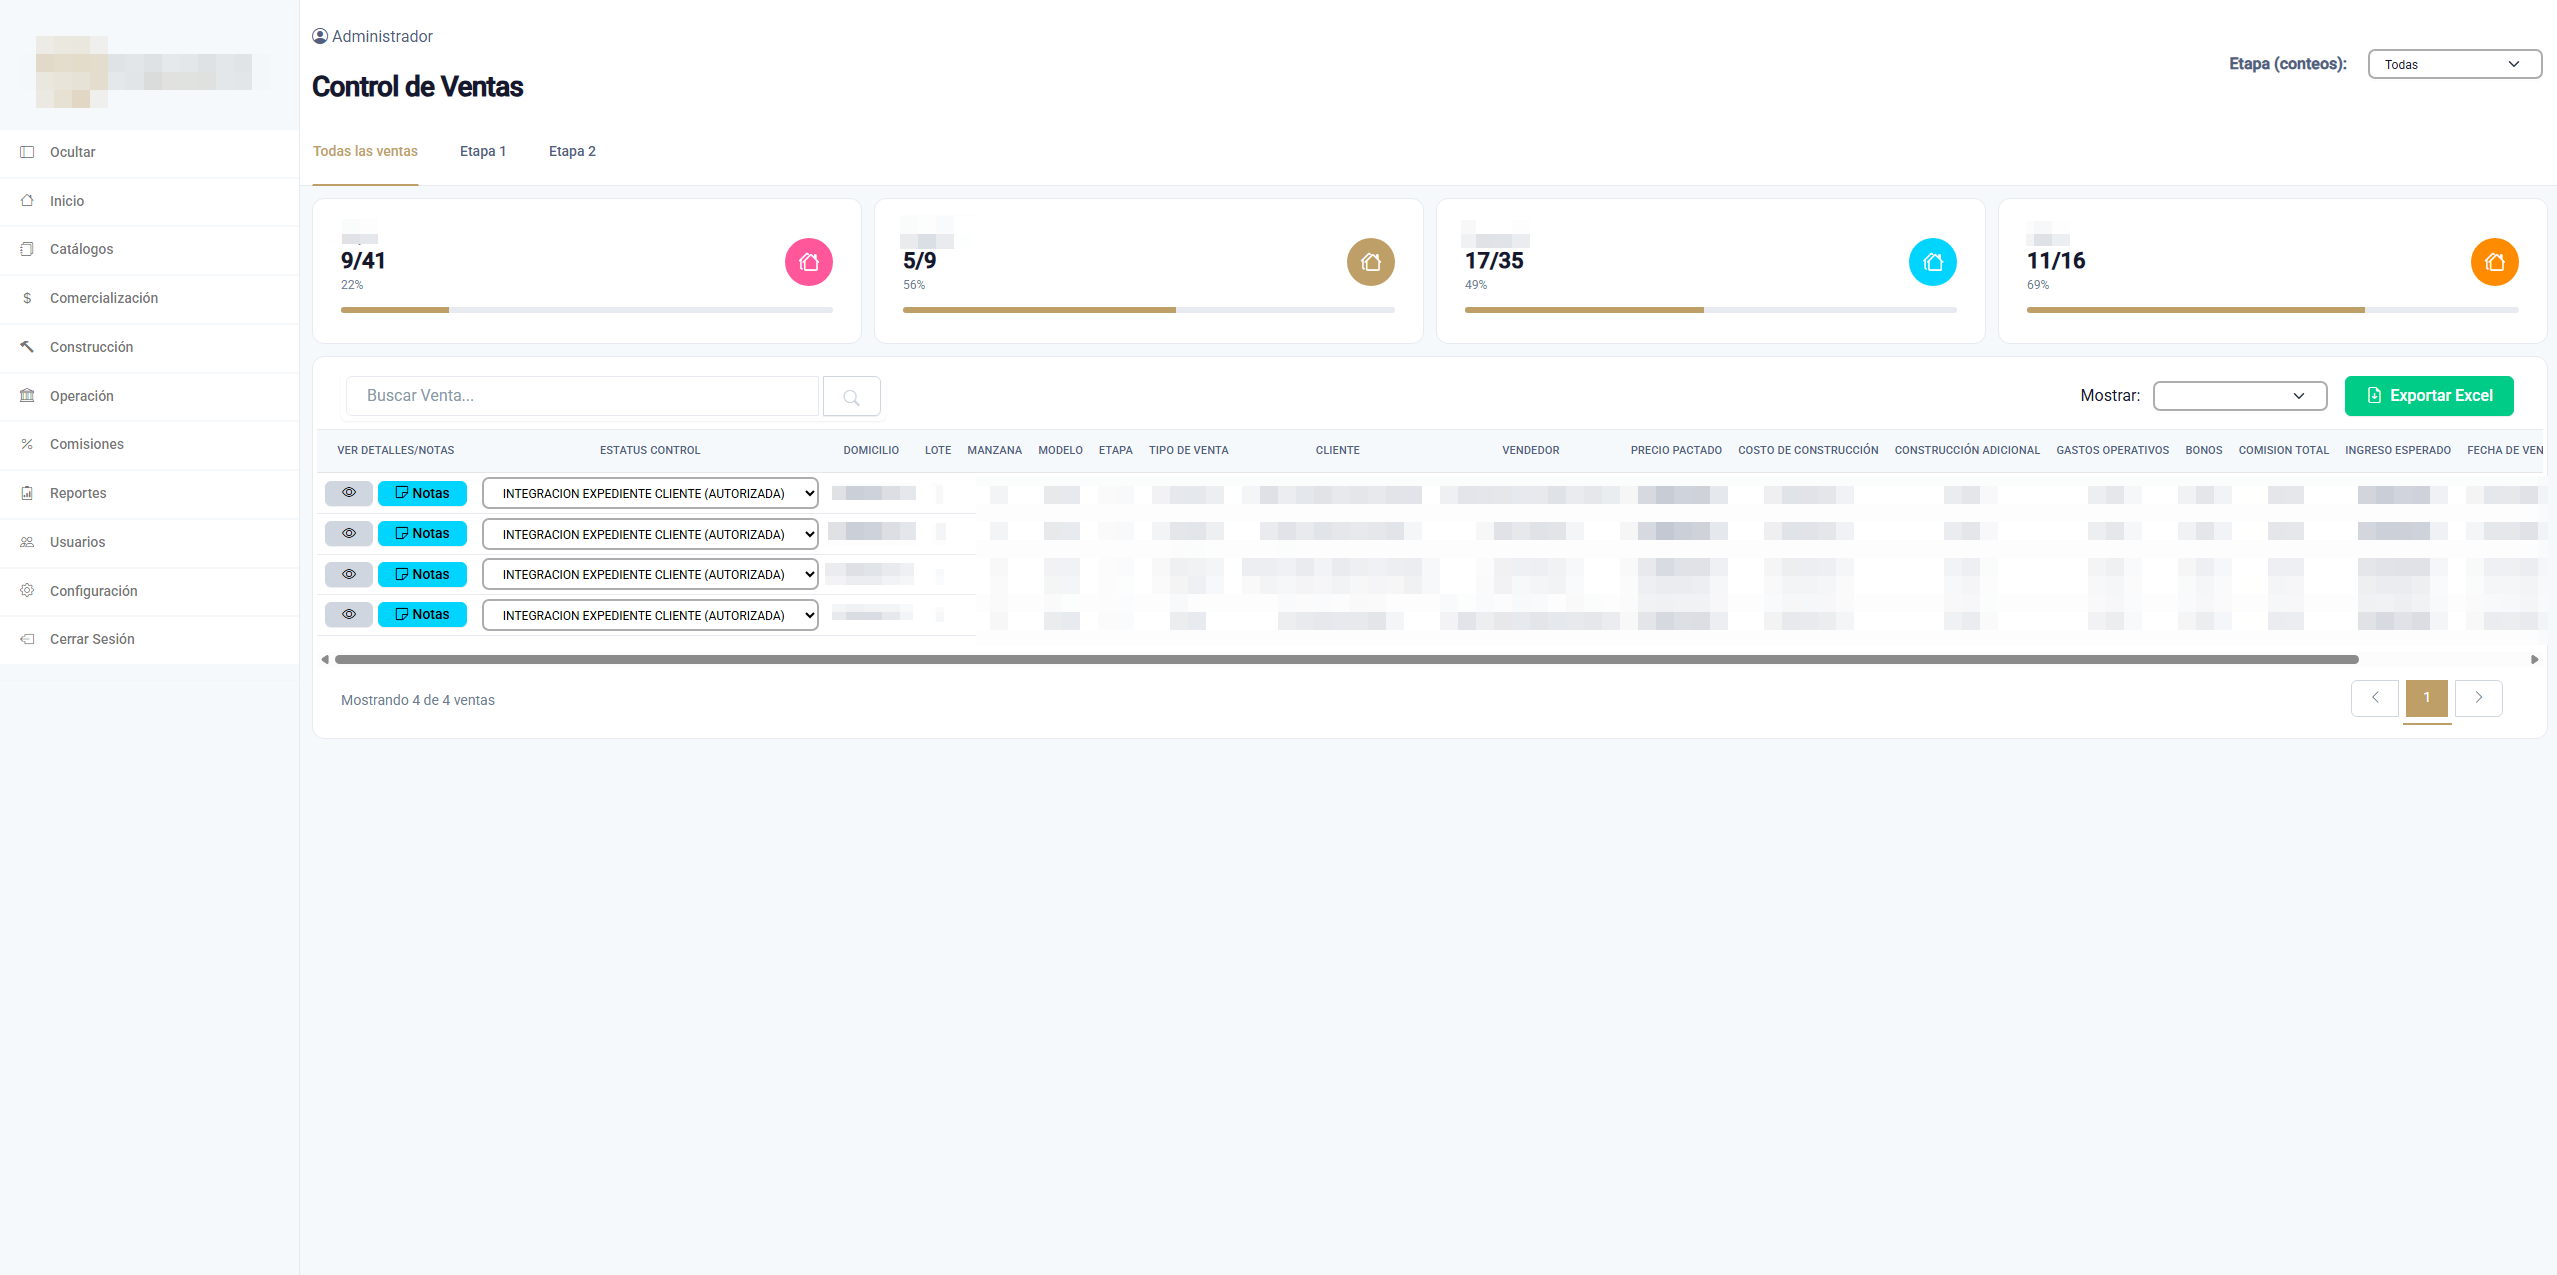
Task: Click progress bar on 5/9 card
Action: coord(1149,310)
